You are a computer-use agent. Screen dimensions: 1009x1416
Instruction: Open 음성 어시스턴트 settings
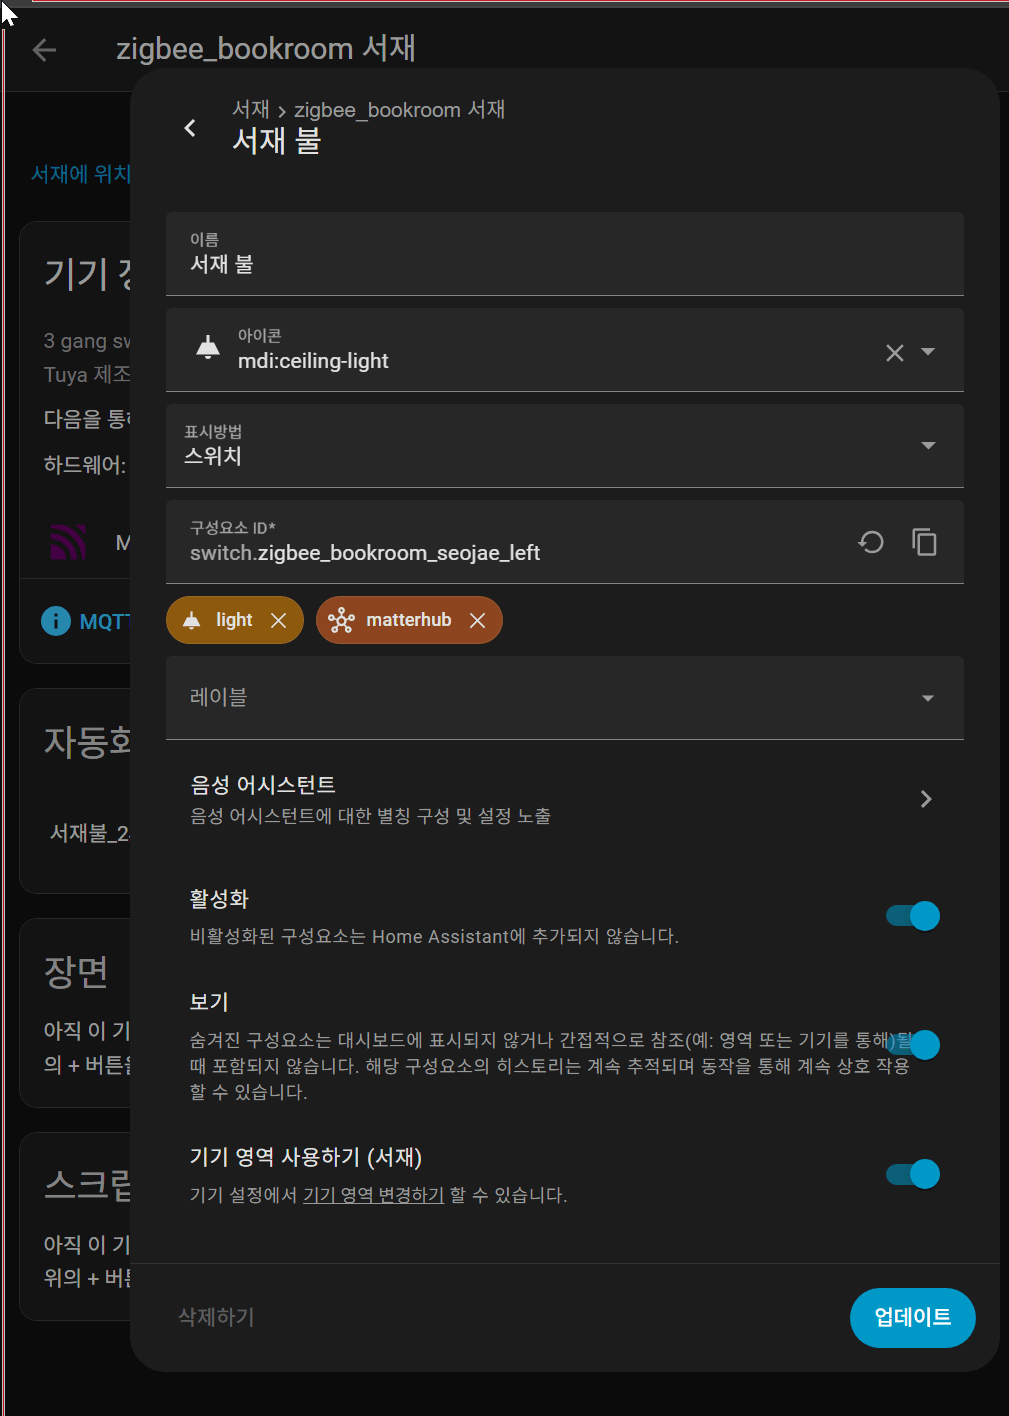565,799
